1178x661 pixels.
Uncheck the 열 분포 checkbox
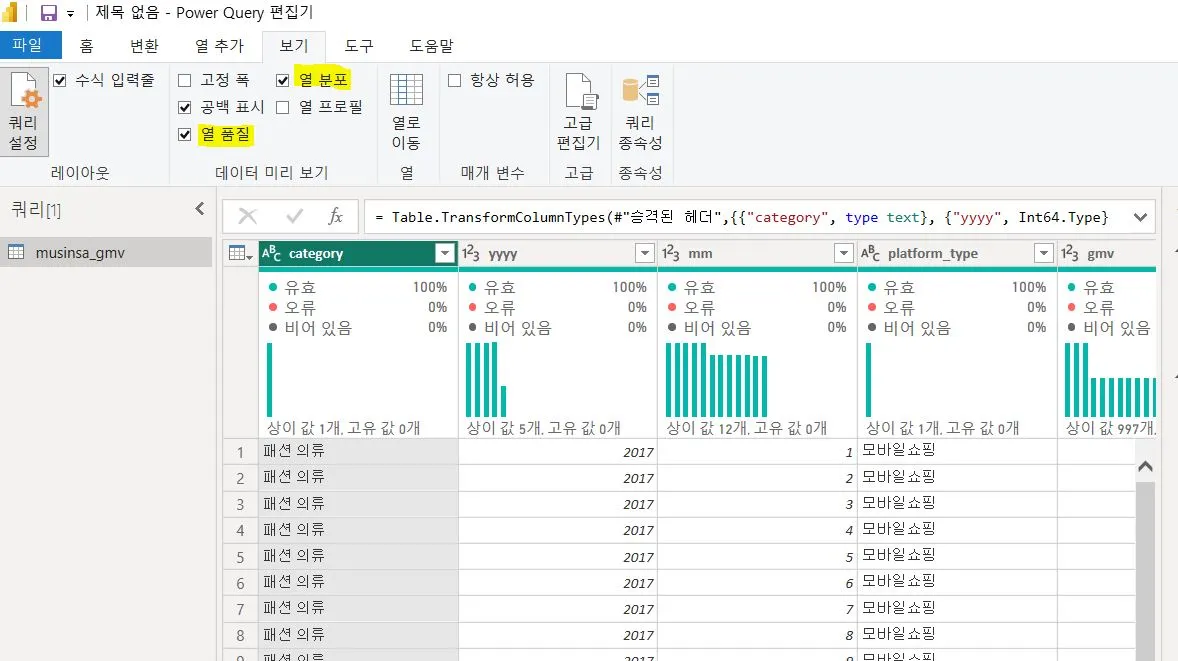coord(282,80)
